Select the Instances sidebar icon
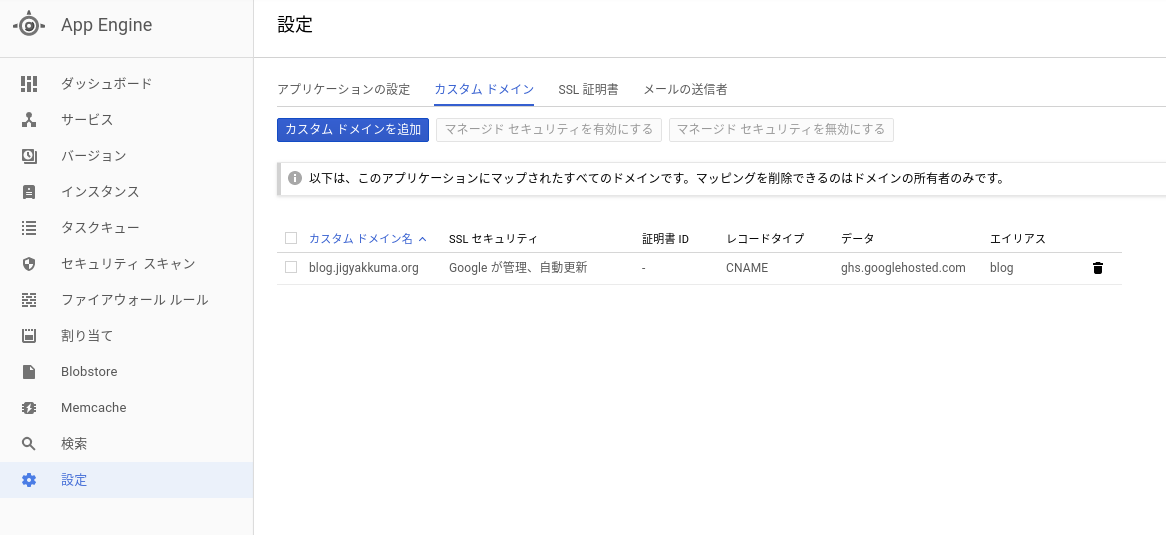The image size is (1166, 535). [x=29, y=192]
